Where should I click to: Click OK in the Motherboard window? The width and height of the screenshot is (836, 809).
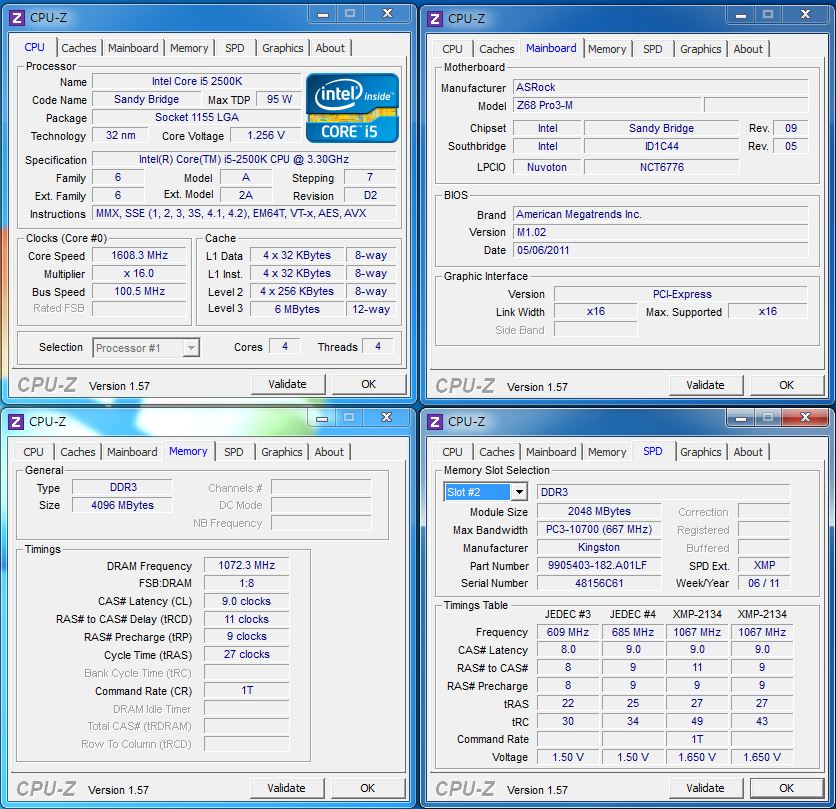[786, 385]
